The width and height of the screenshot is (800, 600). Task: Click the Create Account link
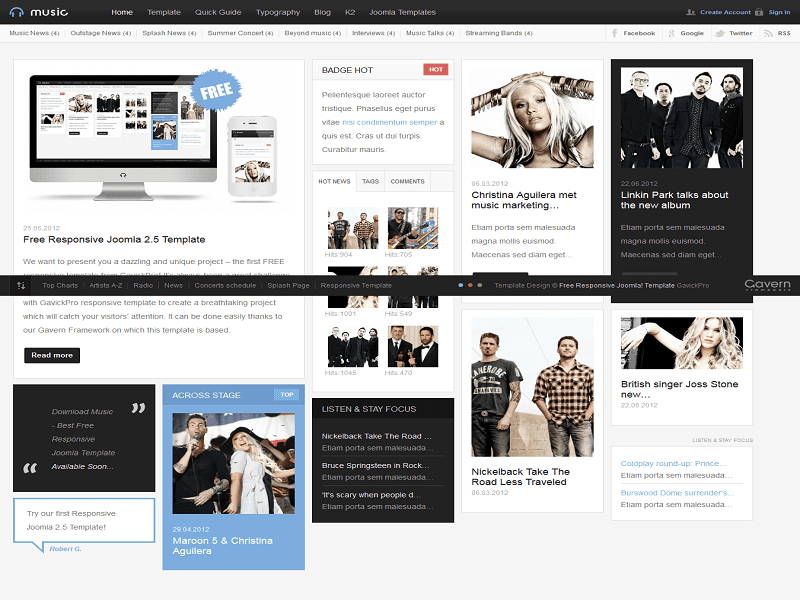tap(725, 12)
